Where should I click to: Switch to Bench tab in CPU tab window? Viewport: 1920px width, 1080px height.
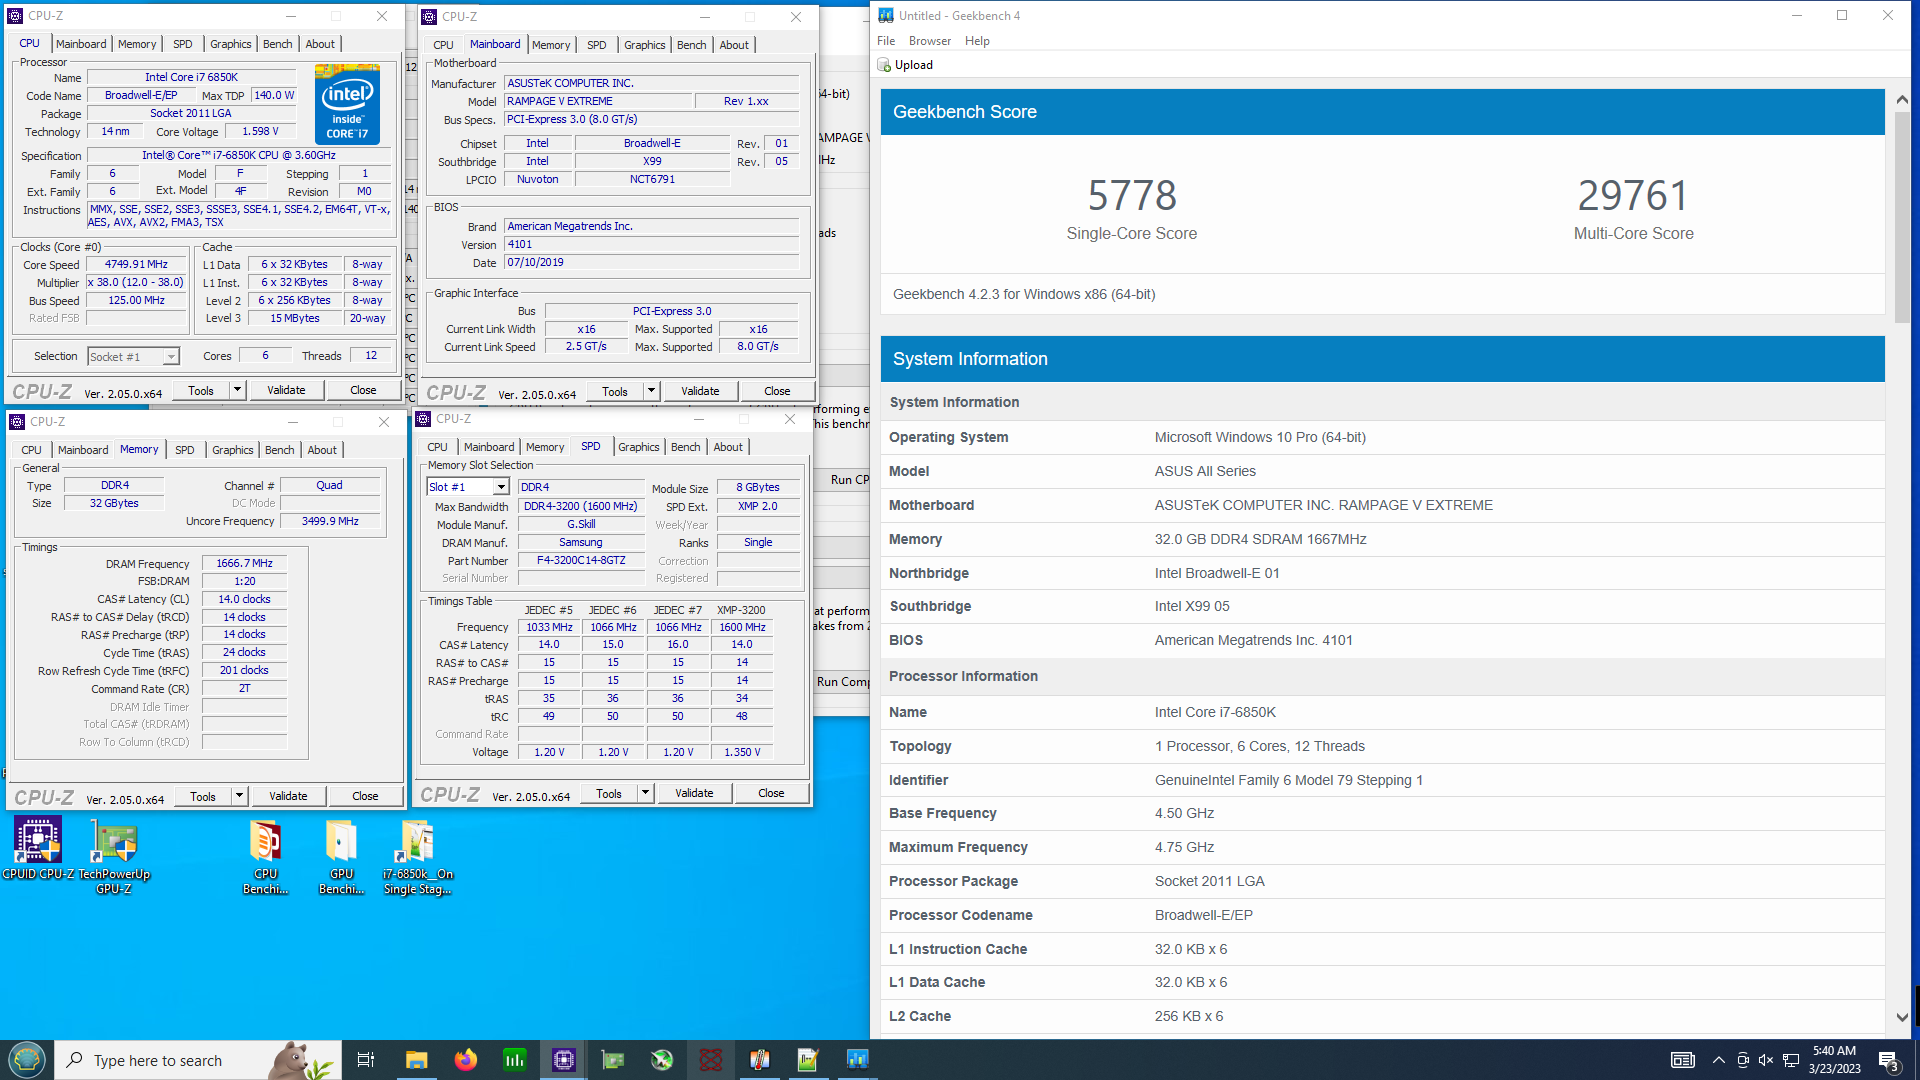tap(278, 44)
